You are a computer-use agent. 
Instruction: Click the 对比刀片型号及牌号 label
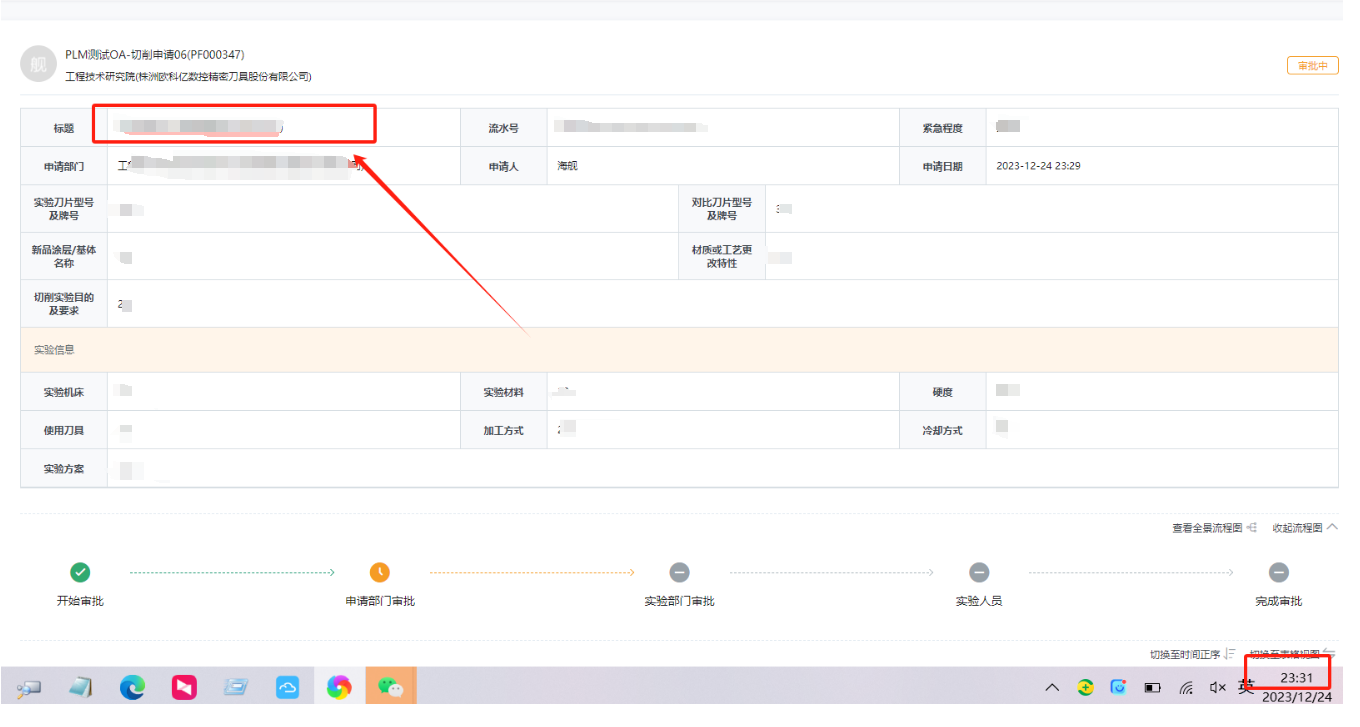click(722, 209)
